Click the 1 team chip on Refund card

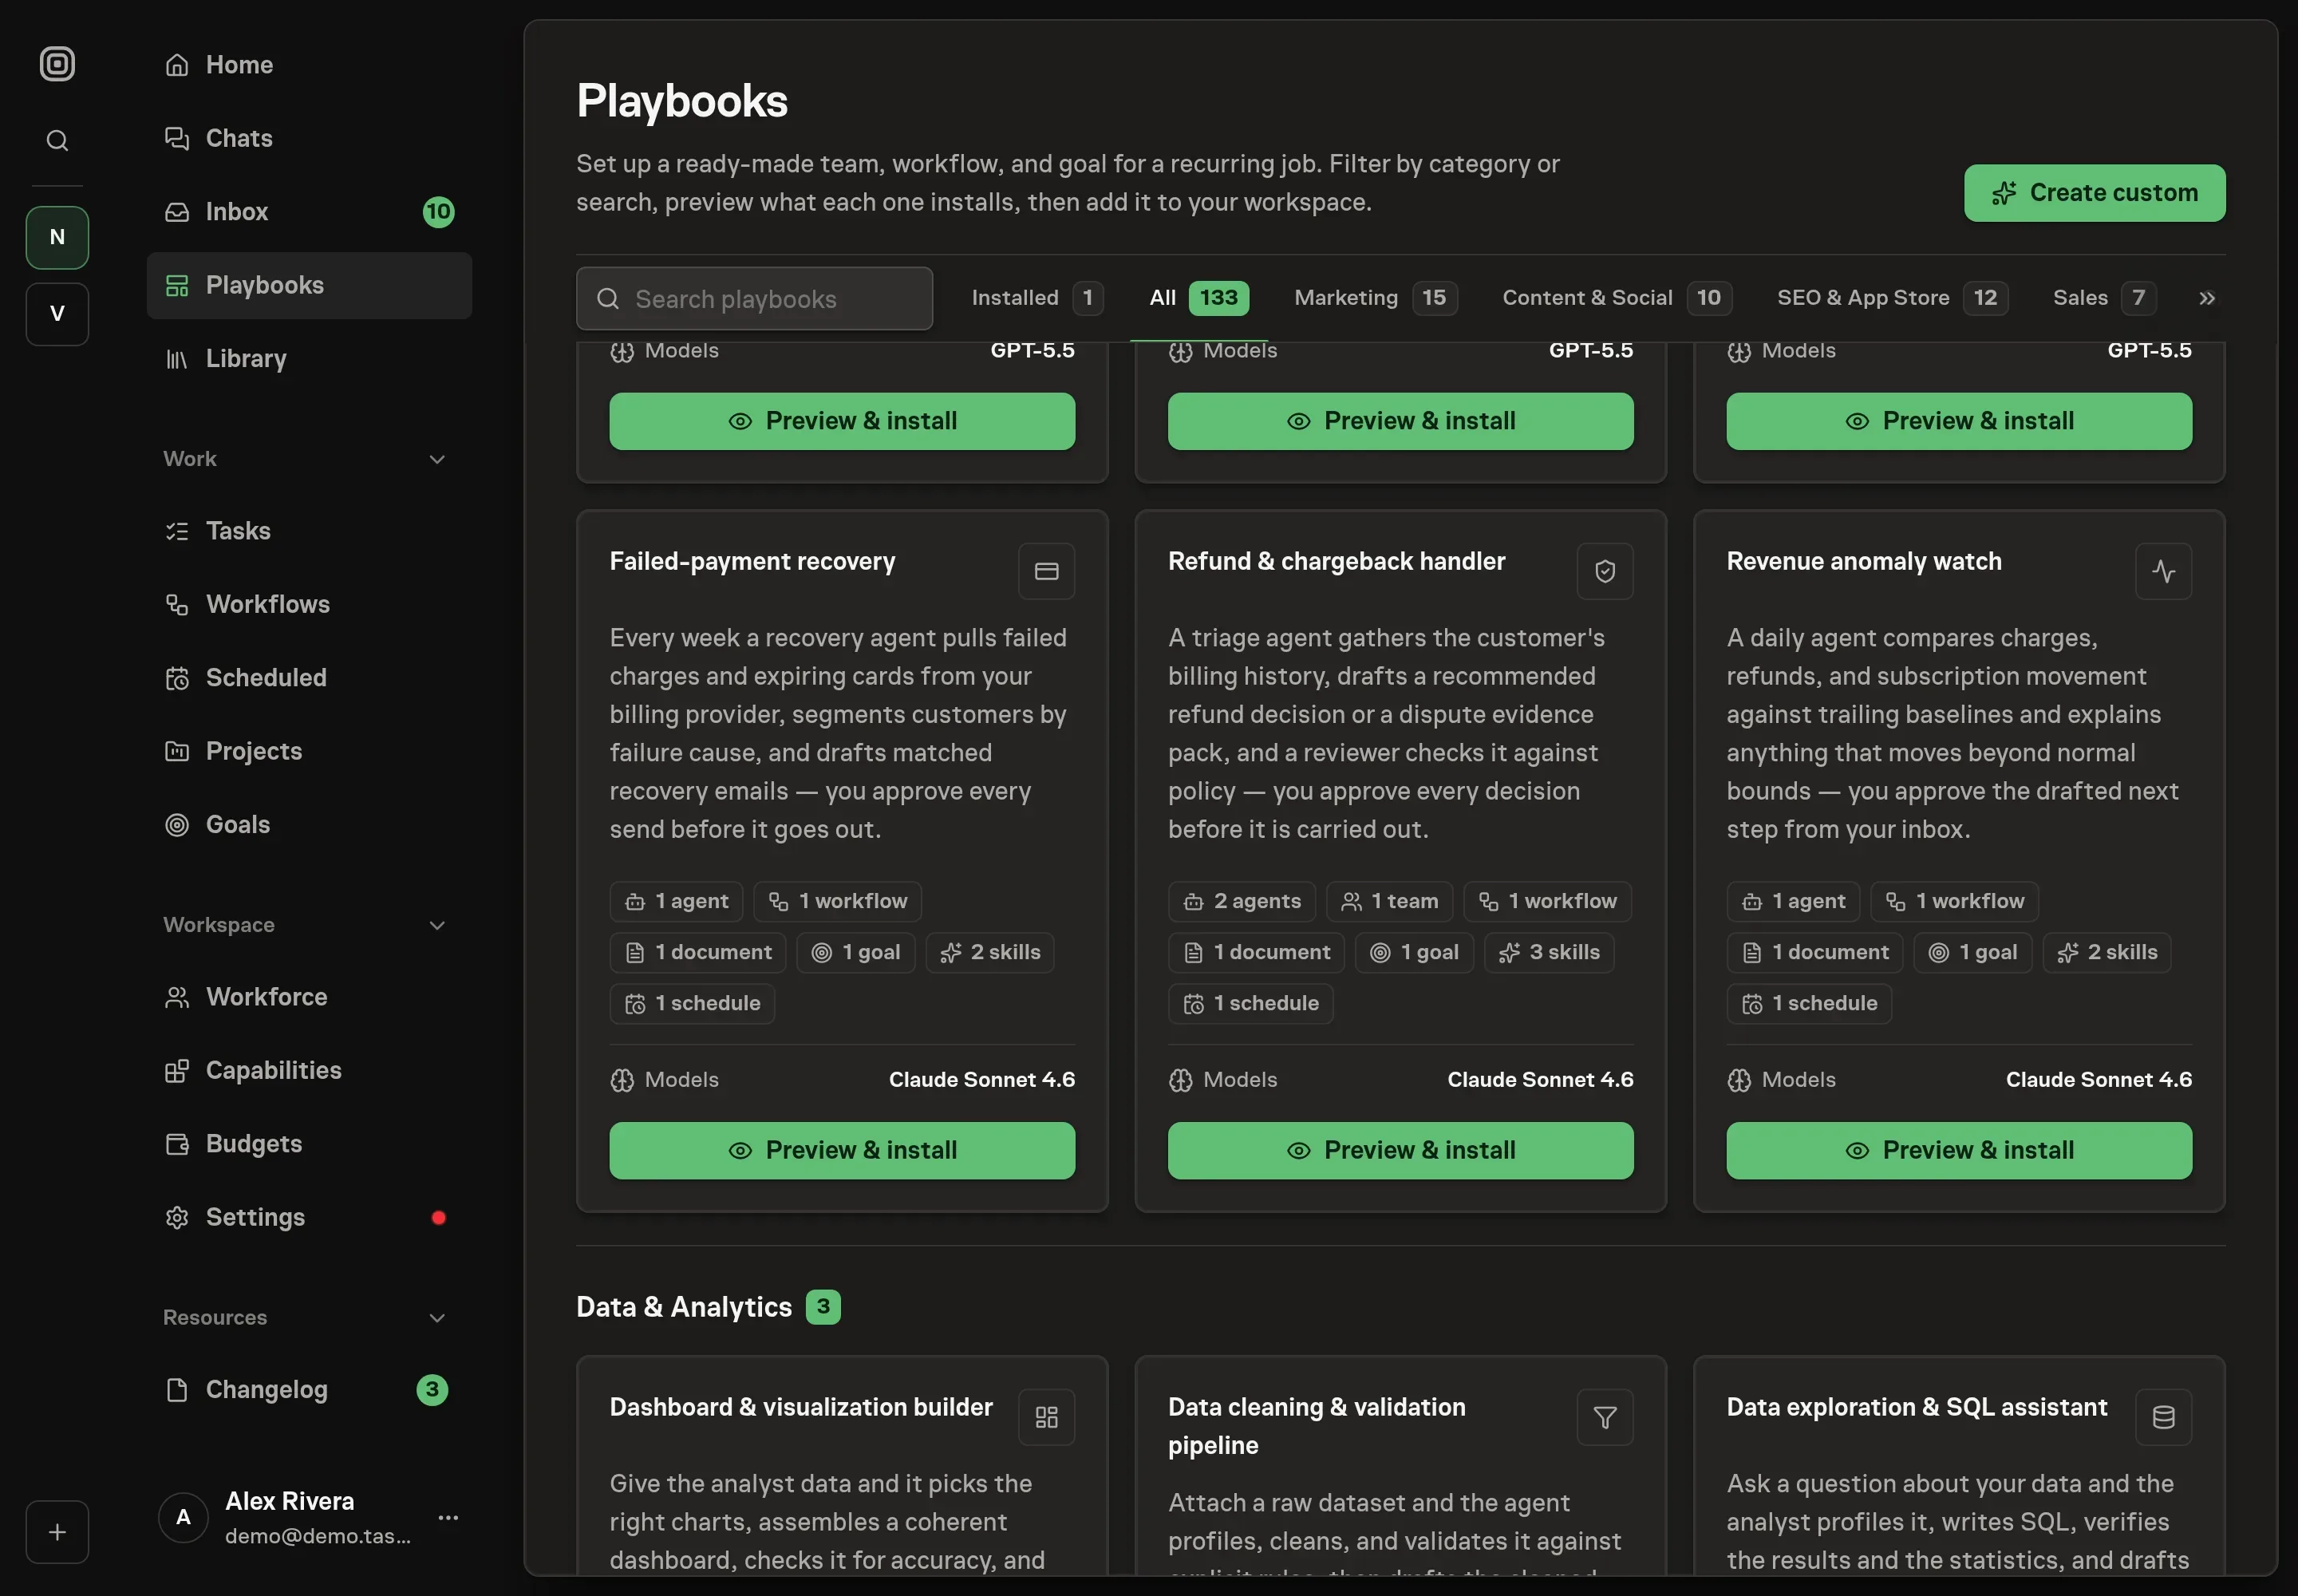tap(1390, 902)
